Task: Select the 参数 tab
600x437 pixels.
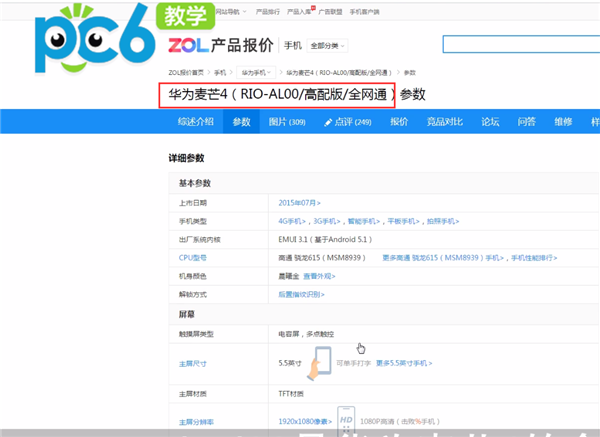Action: point(241,122)
